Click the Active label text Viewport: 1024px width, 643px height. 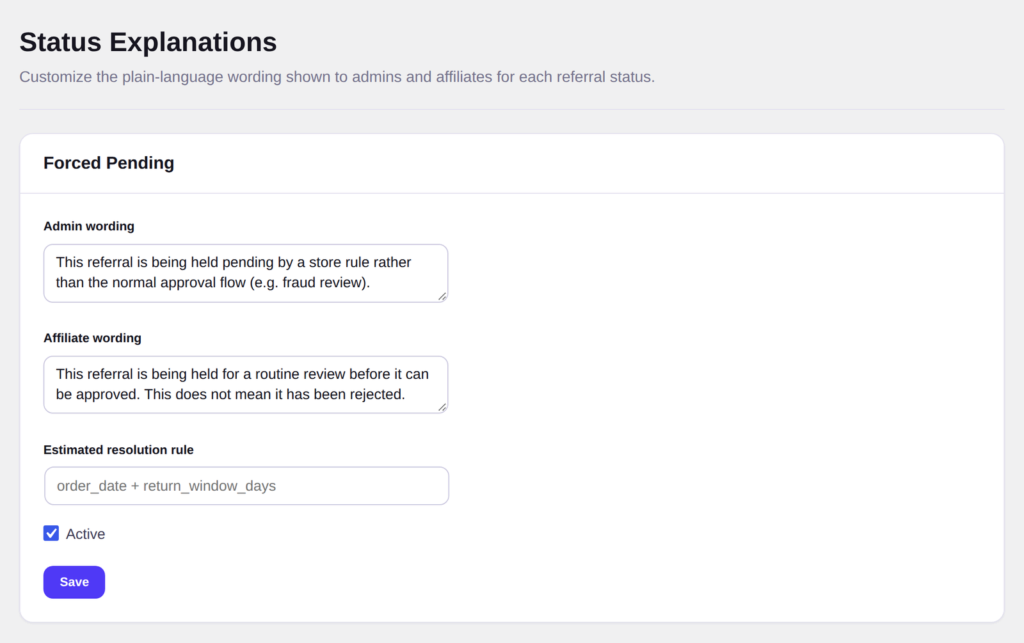tap(85, 534)
